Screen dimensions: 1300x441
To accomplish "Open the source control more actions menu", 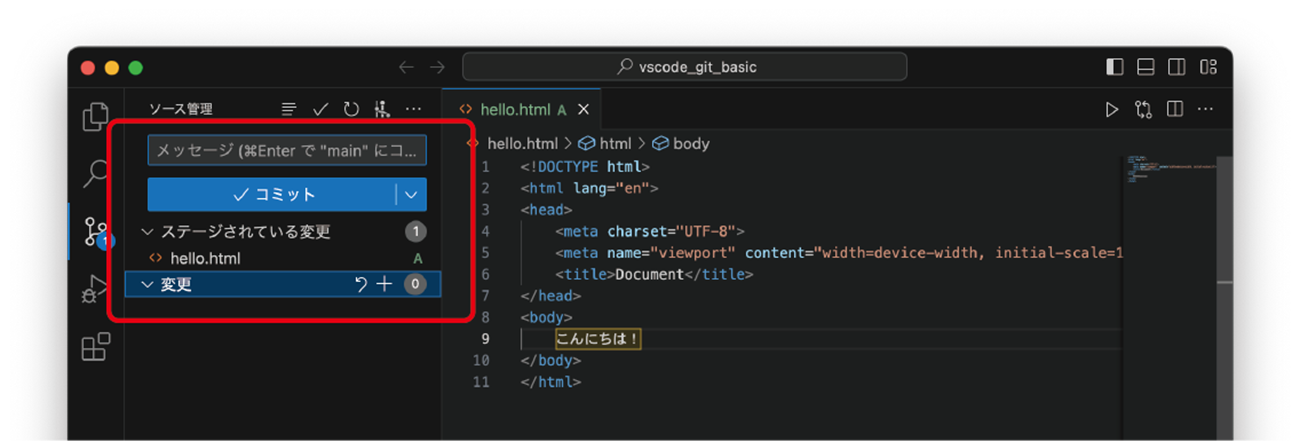I will [413, 109].
